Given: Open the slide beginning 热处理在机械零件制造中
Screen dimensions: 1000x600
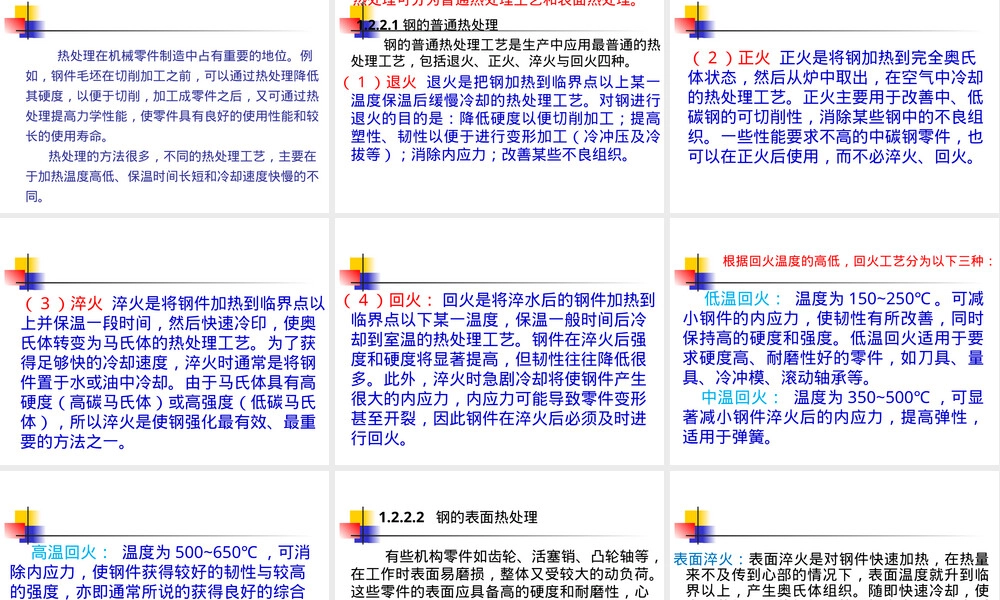Looking at the screenshot, I should coord(165,106).
